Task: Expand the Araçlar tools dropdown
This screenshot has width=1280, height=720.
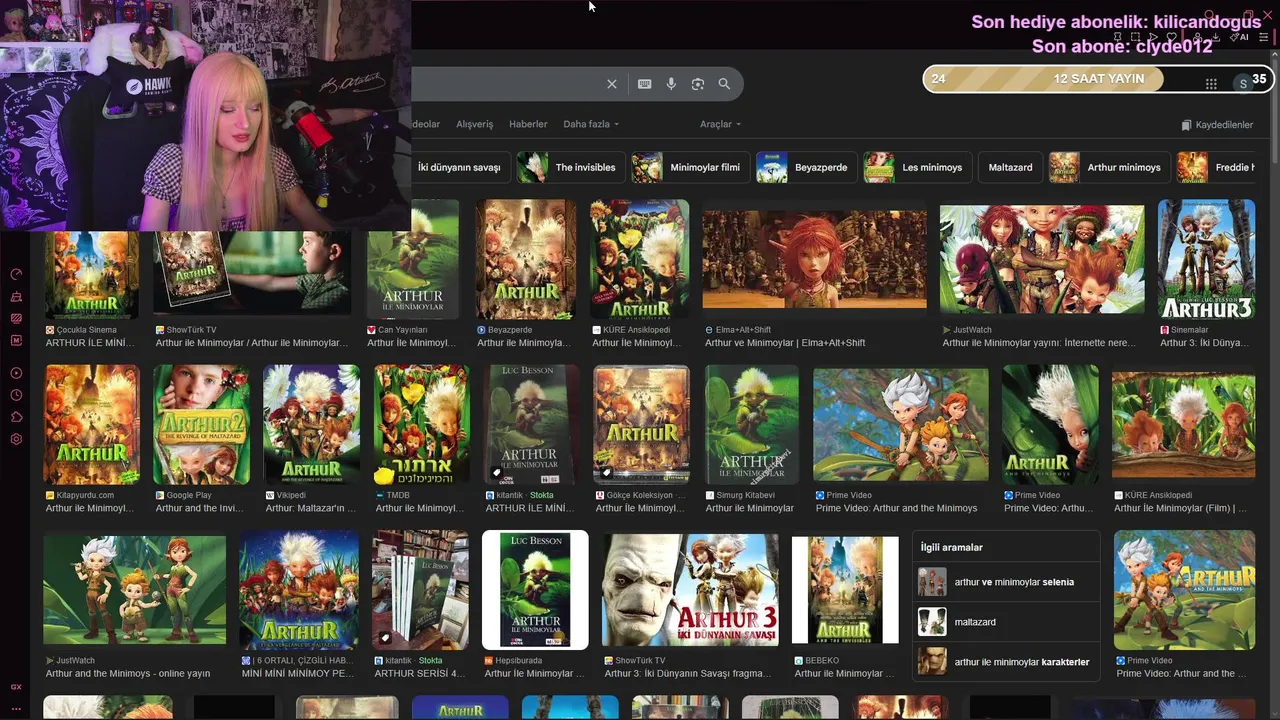Action: (720, 124)
